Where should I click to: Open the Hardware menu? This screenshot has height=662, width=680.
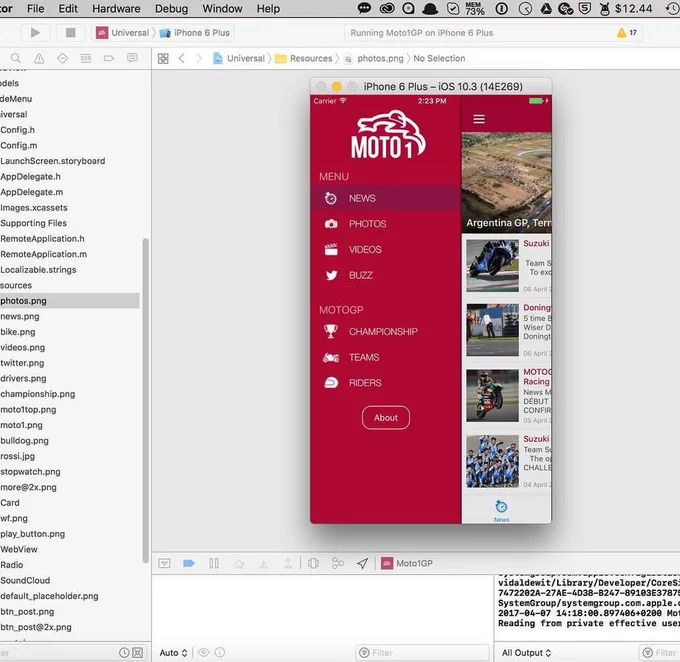pyautogui.click(x=116, y=9)
